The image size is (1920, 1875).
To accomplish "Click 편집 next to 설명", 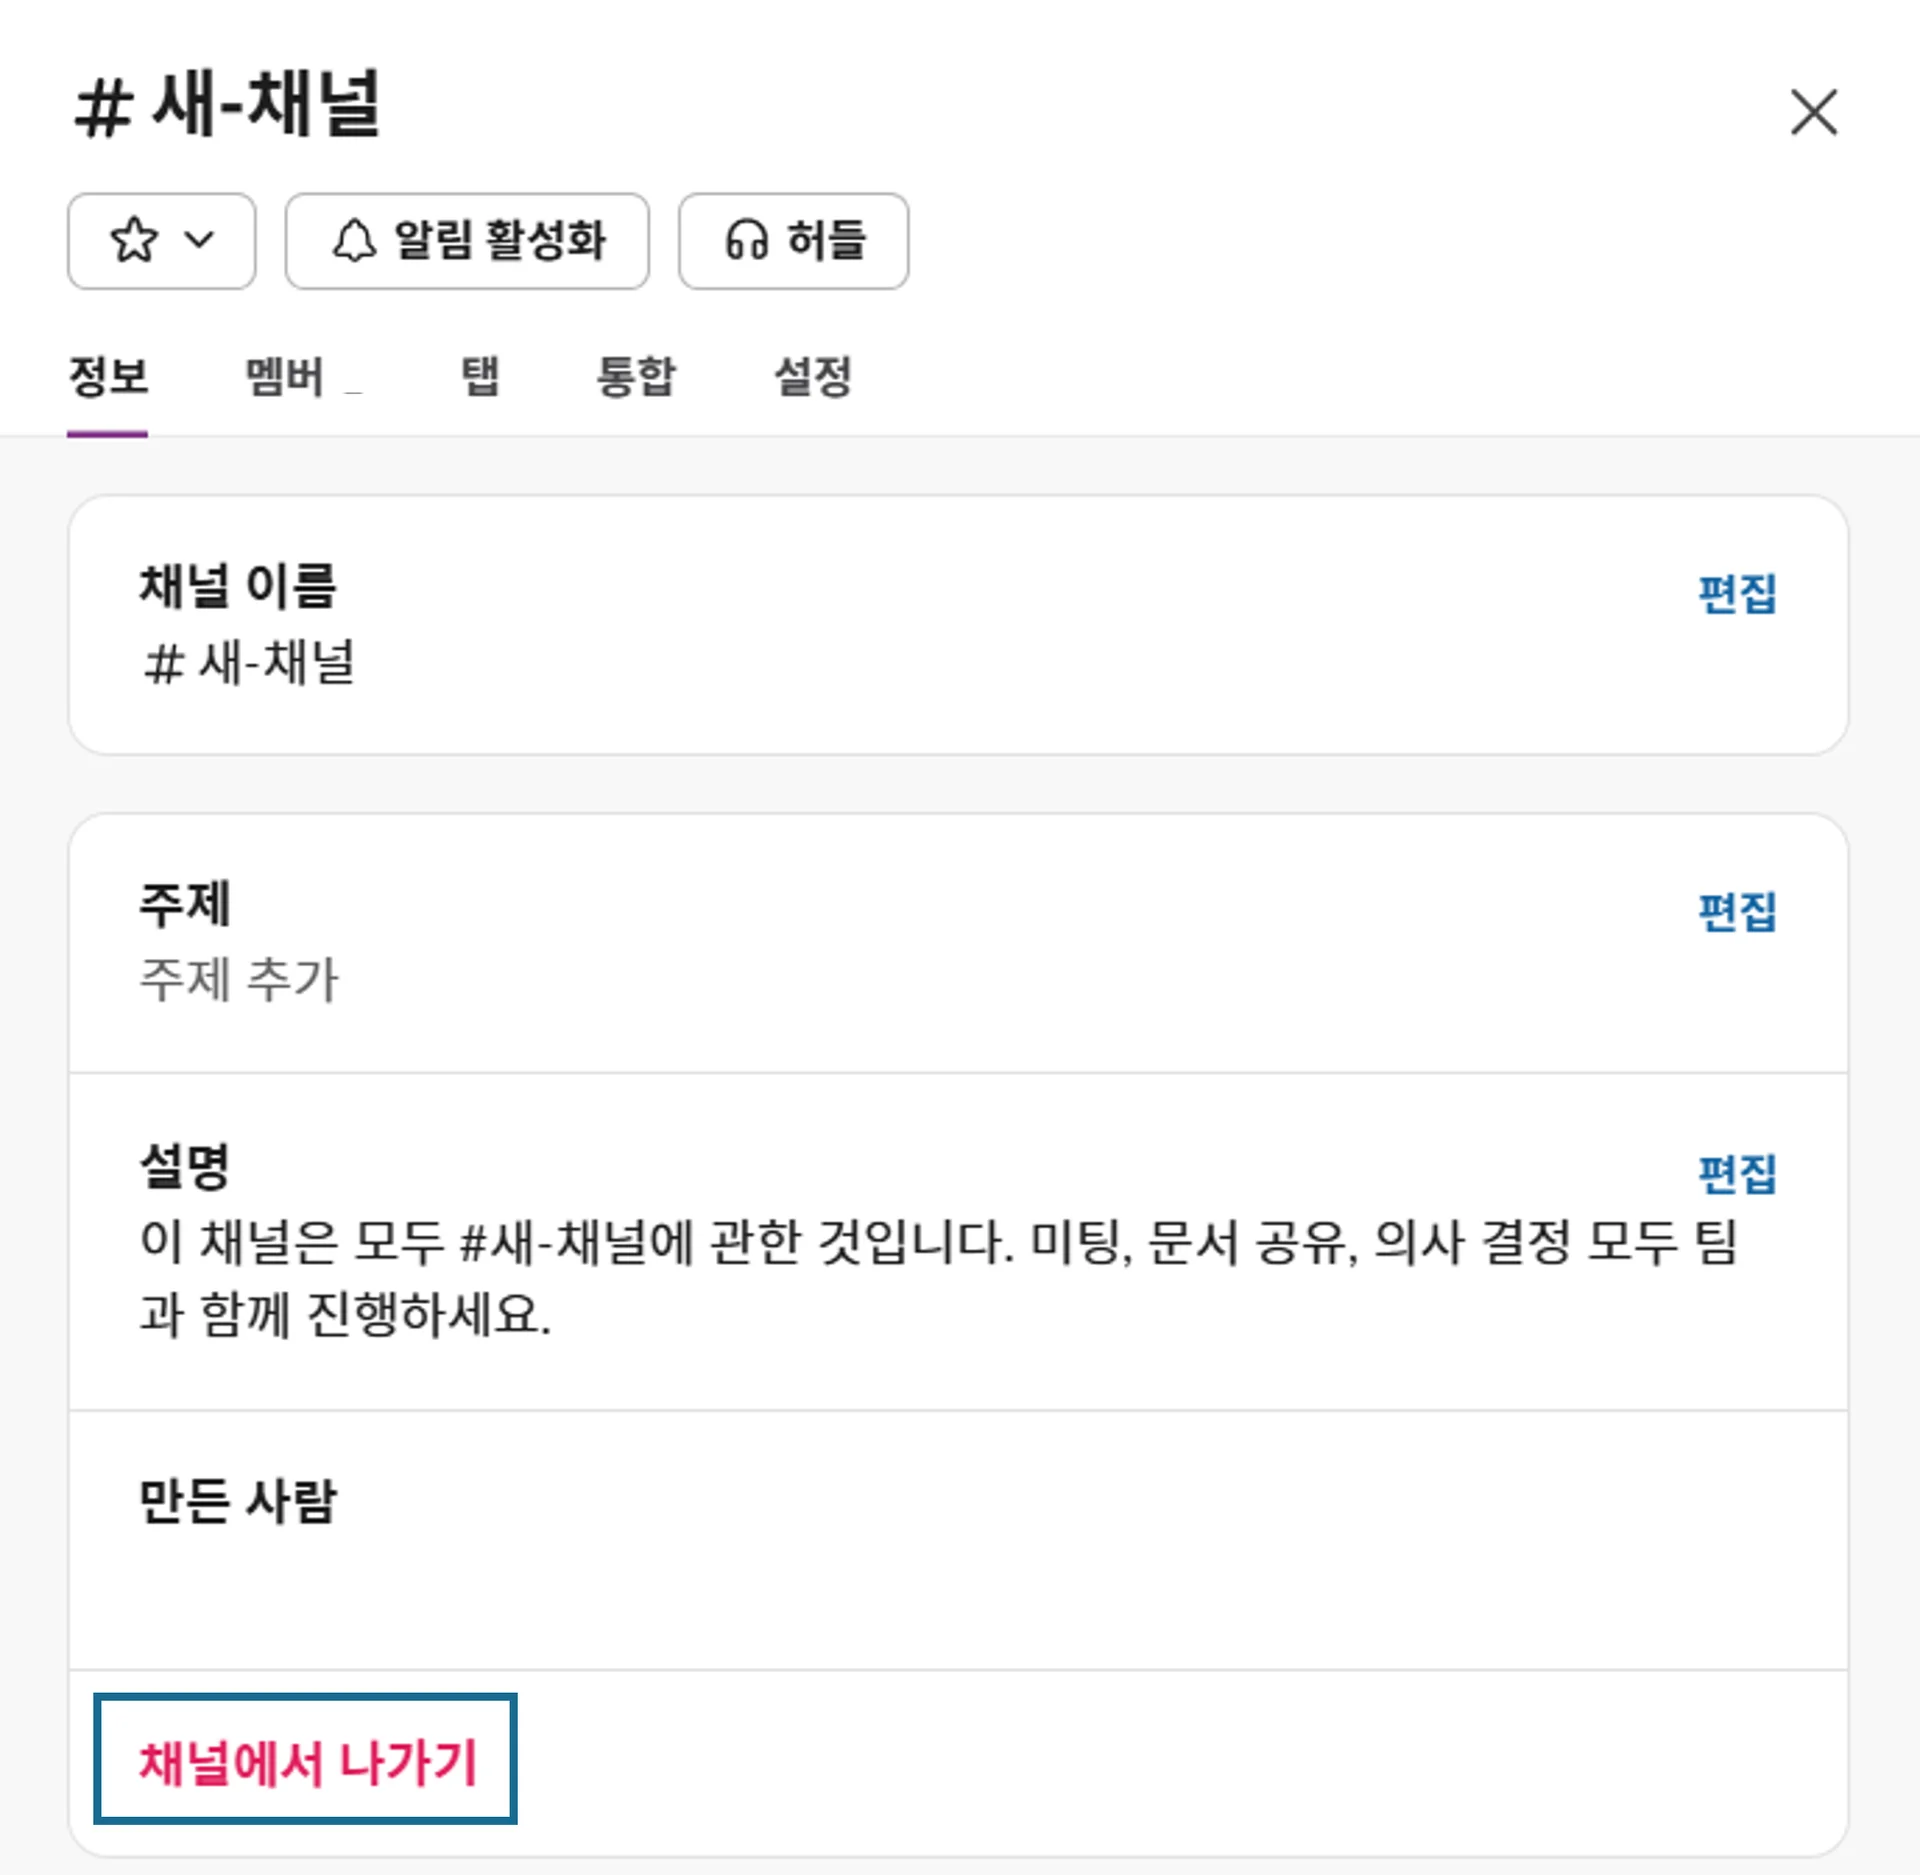I will [x=1737, y=1174].
